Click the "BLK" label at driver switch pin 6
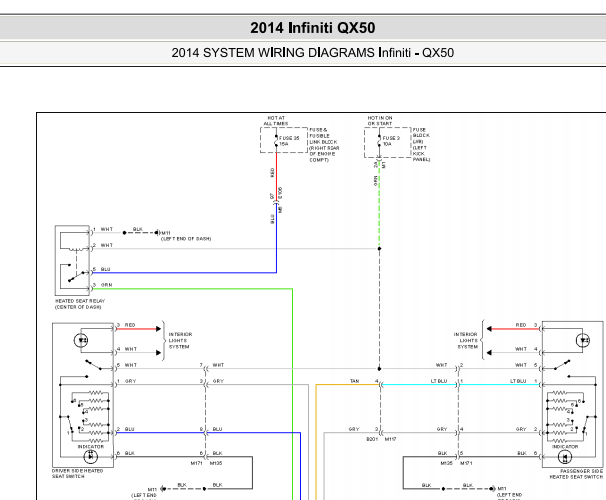 pyautogui.click(x=129, y=453)
